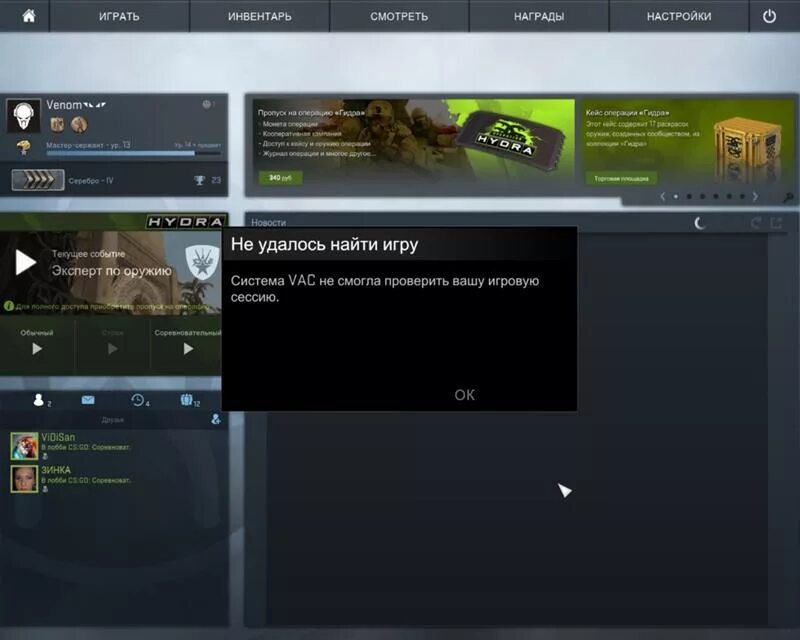Start the middle greyed-out mode arrow
The width and height of the screenshot is (800, 640).
point(112,349)
